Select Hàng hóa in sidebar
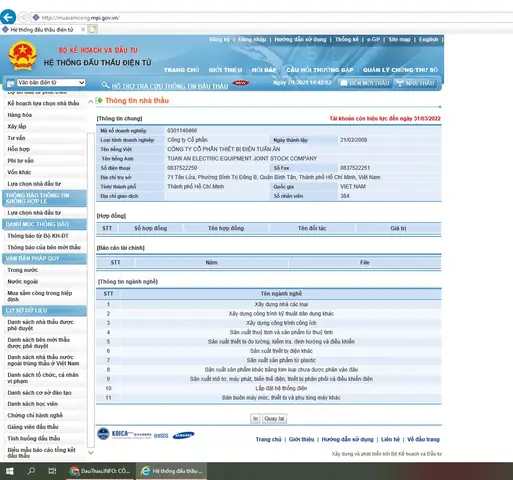513x480 pixels. coord(20,115)
